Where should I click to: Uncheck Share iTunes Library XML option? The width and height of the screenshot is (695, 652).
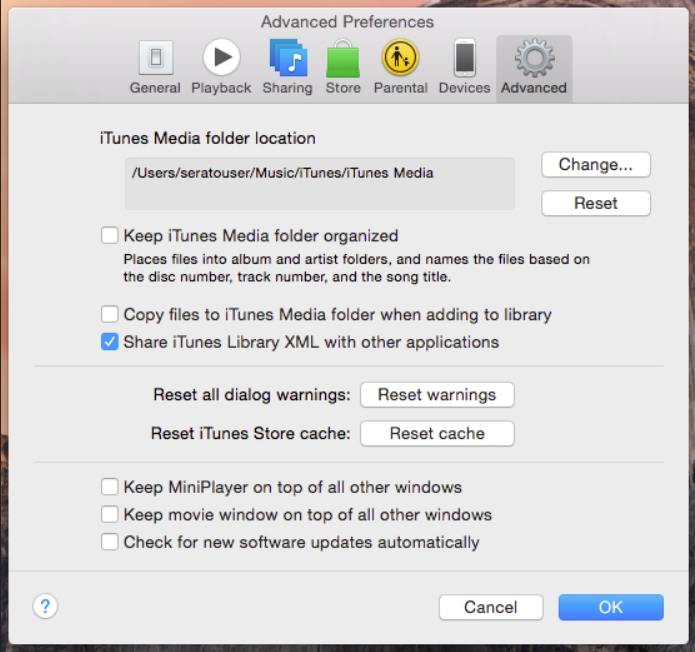[x=110, y=342]
